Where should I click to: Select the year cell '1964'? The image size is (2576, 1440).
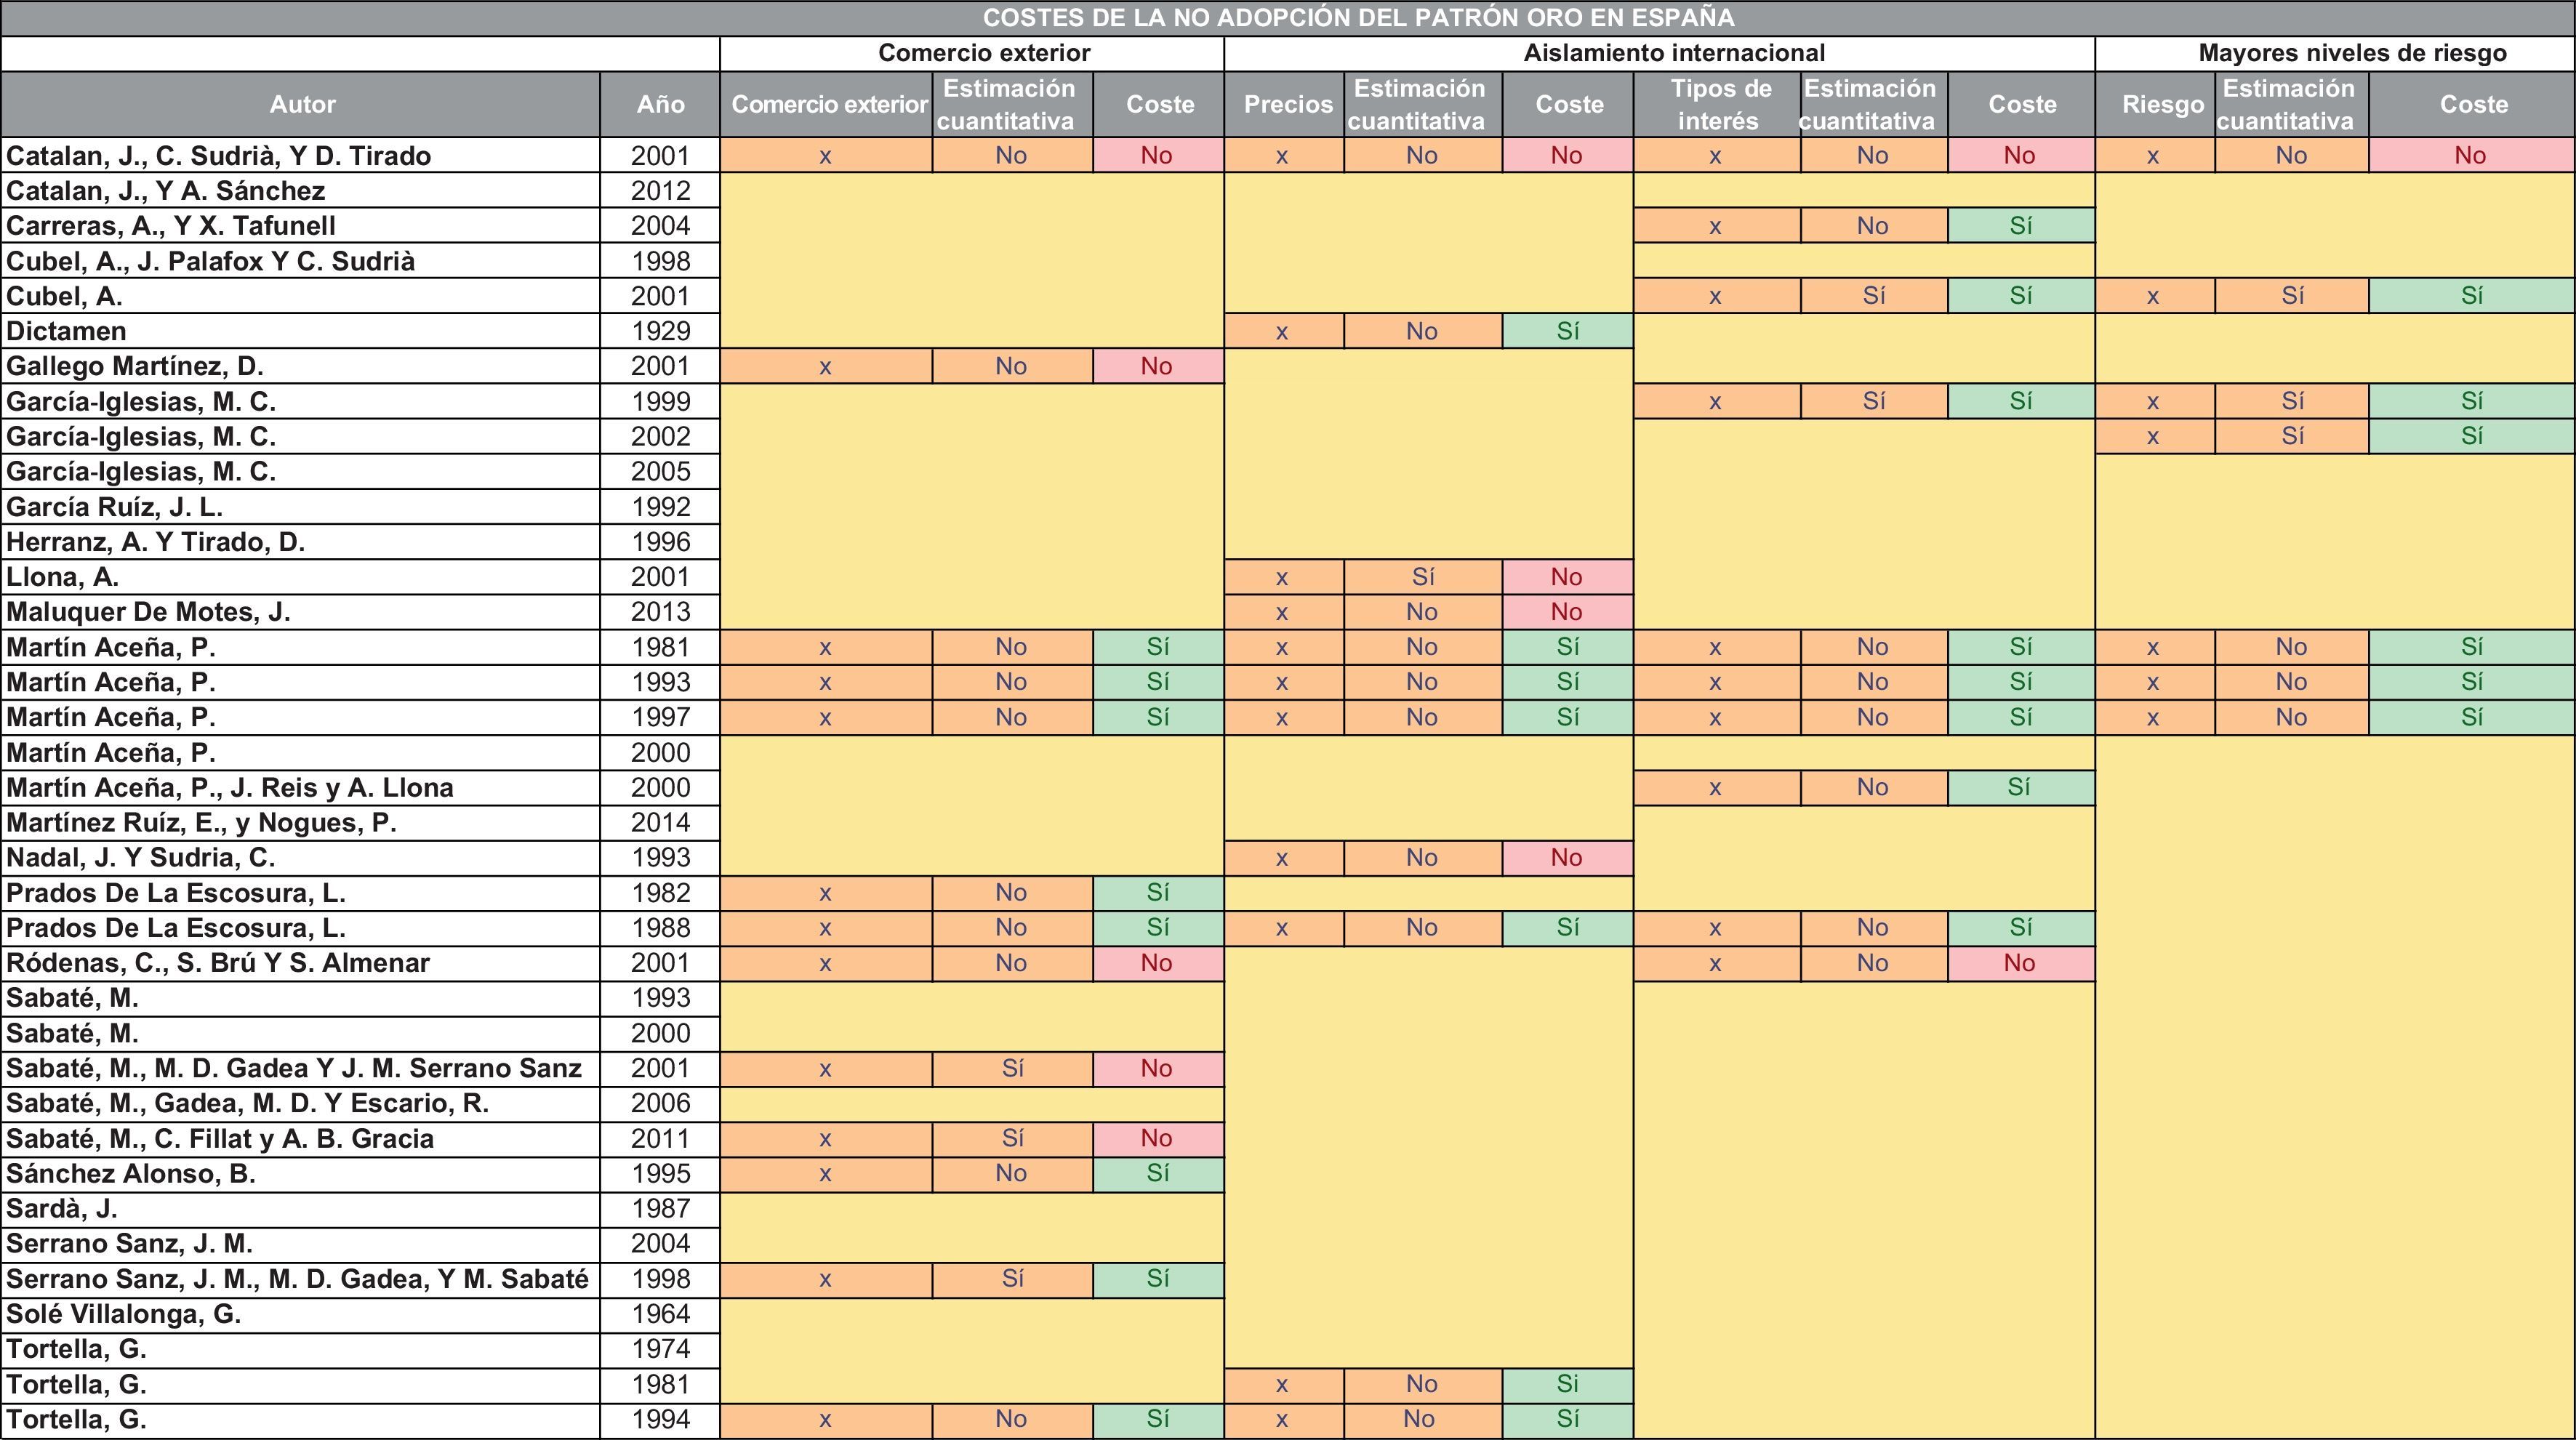tap(660, 1314)
